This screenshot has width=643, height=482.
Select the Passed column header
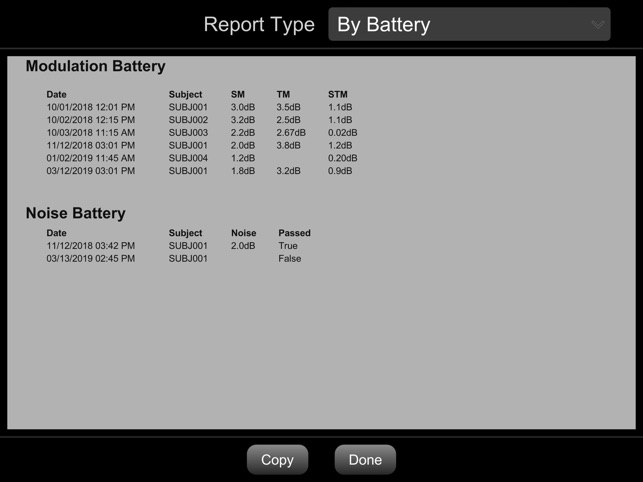point(294,233)
